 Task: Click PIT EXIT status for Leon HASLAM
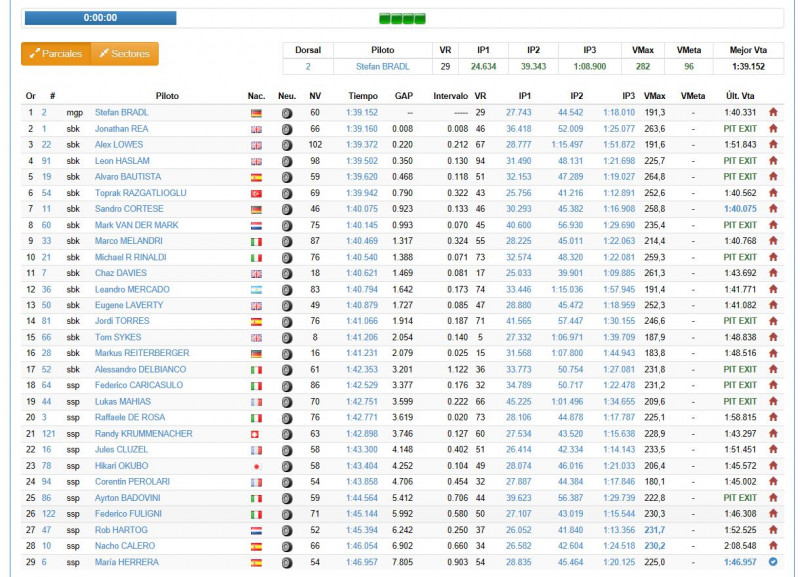coord(740,161)
